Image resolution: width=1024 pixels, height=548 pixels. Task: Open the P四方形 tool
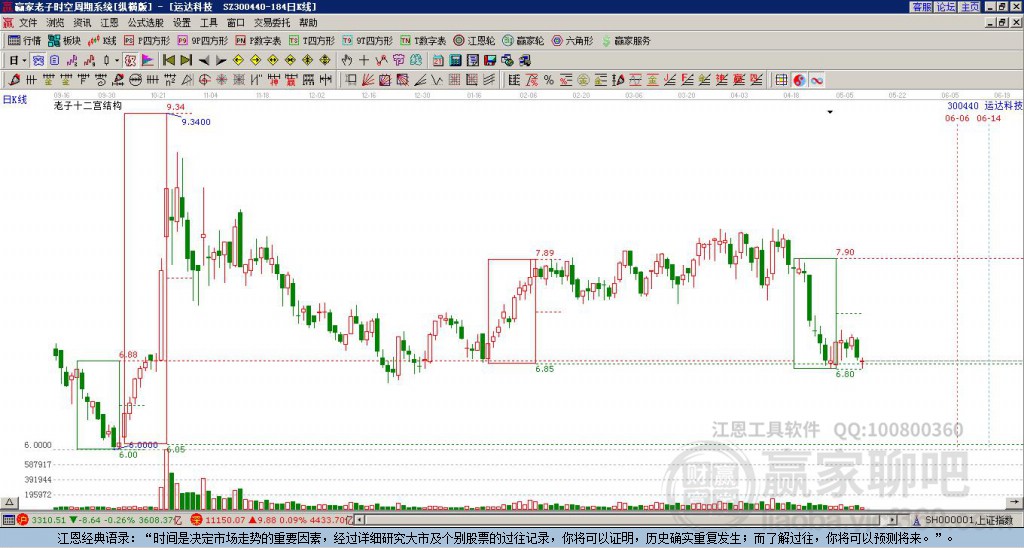coord(146,40)
